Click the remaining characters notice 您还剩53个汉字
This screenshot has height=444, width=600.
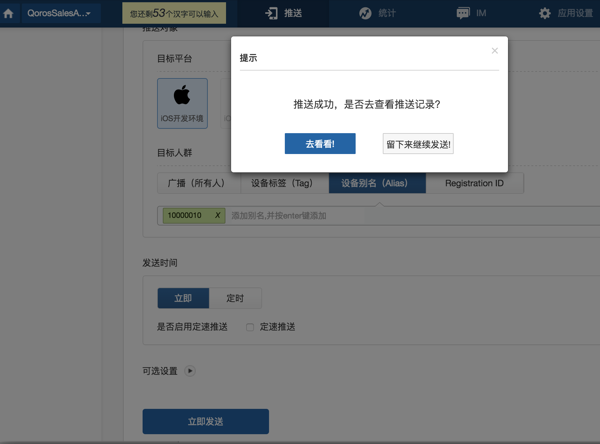pos(174,13)
